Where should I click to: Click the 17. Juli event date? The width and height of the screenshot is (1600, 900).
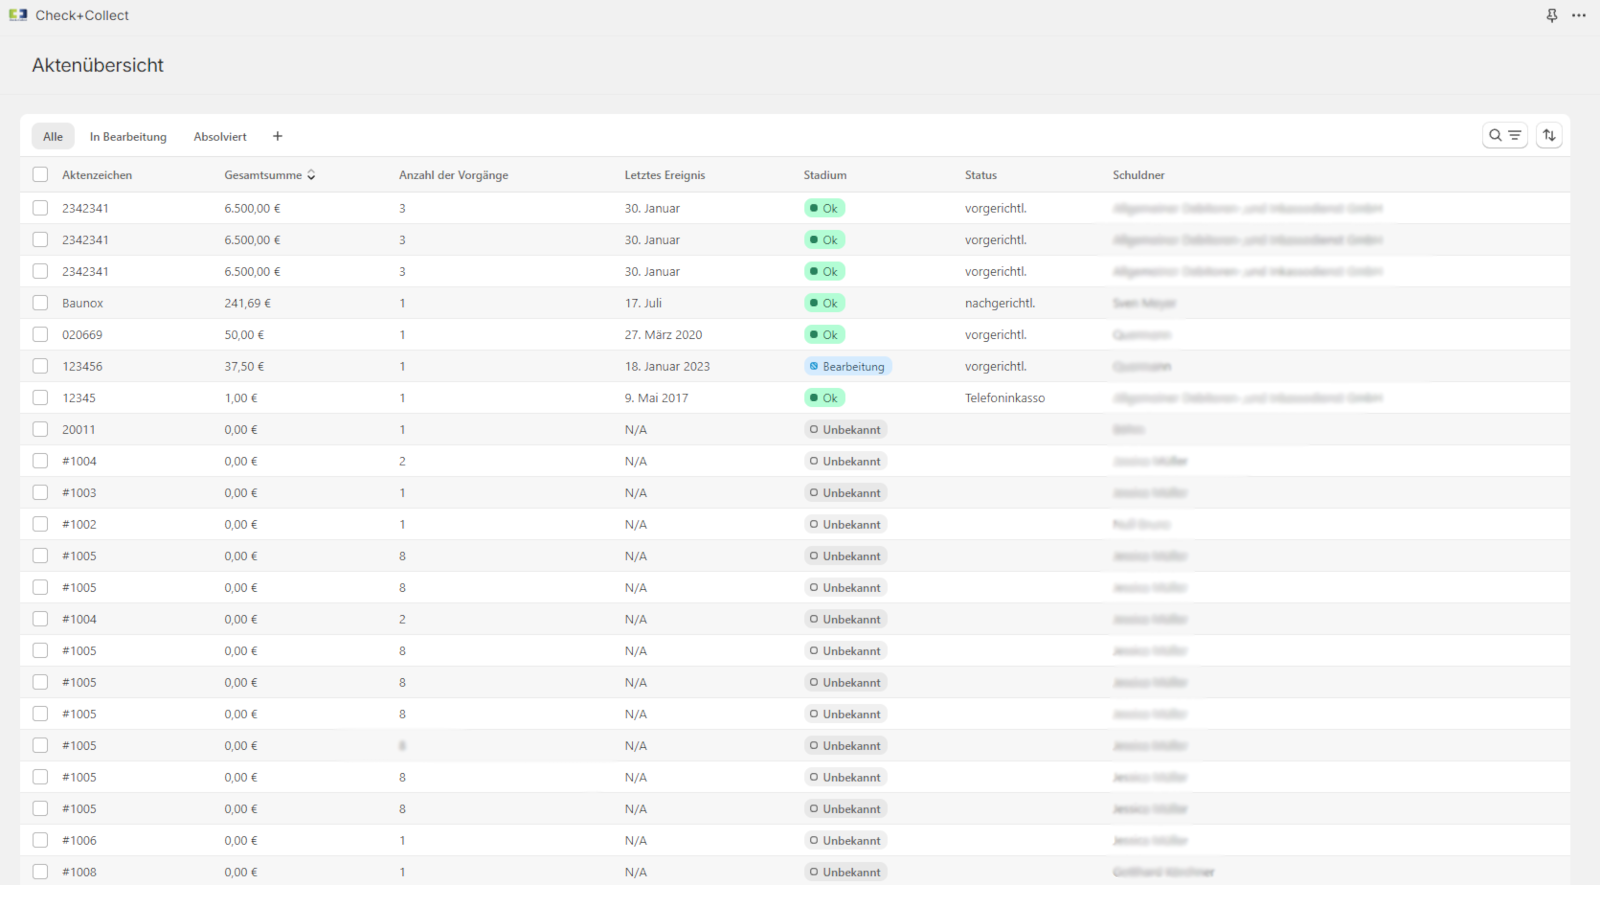coord(643,303)
